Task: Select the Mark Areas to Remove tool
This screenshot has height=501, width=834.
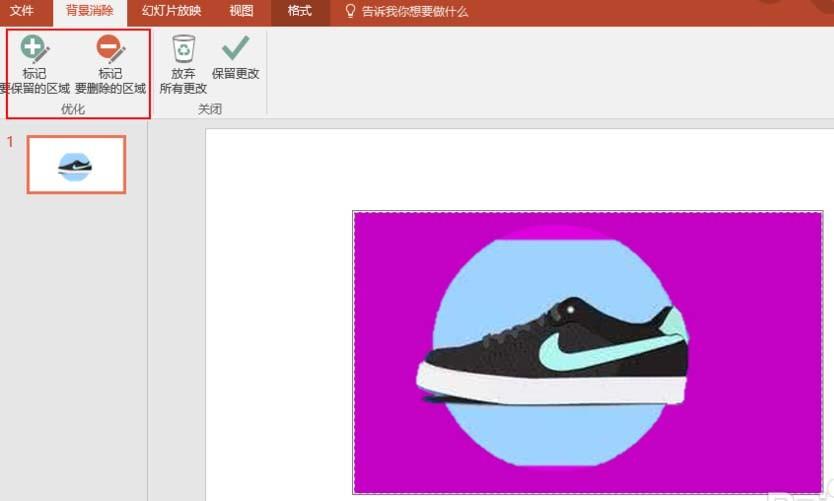Action: (110, 50)
